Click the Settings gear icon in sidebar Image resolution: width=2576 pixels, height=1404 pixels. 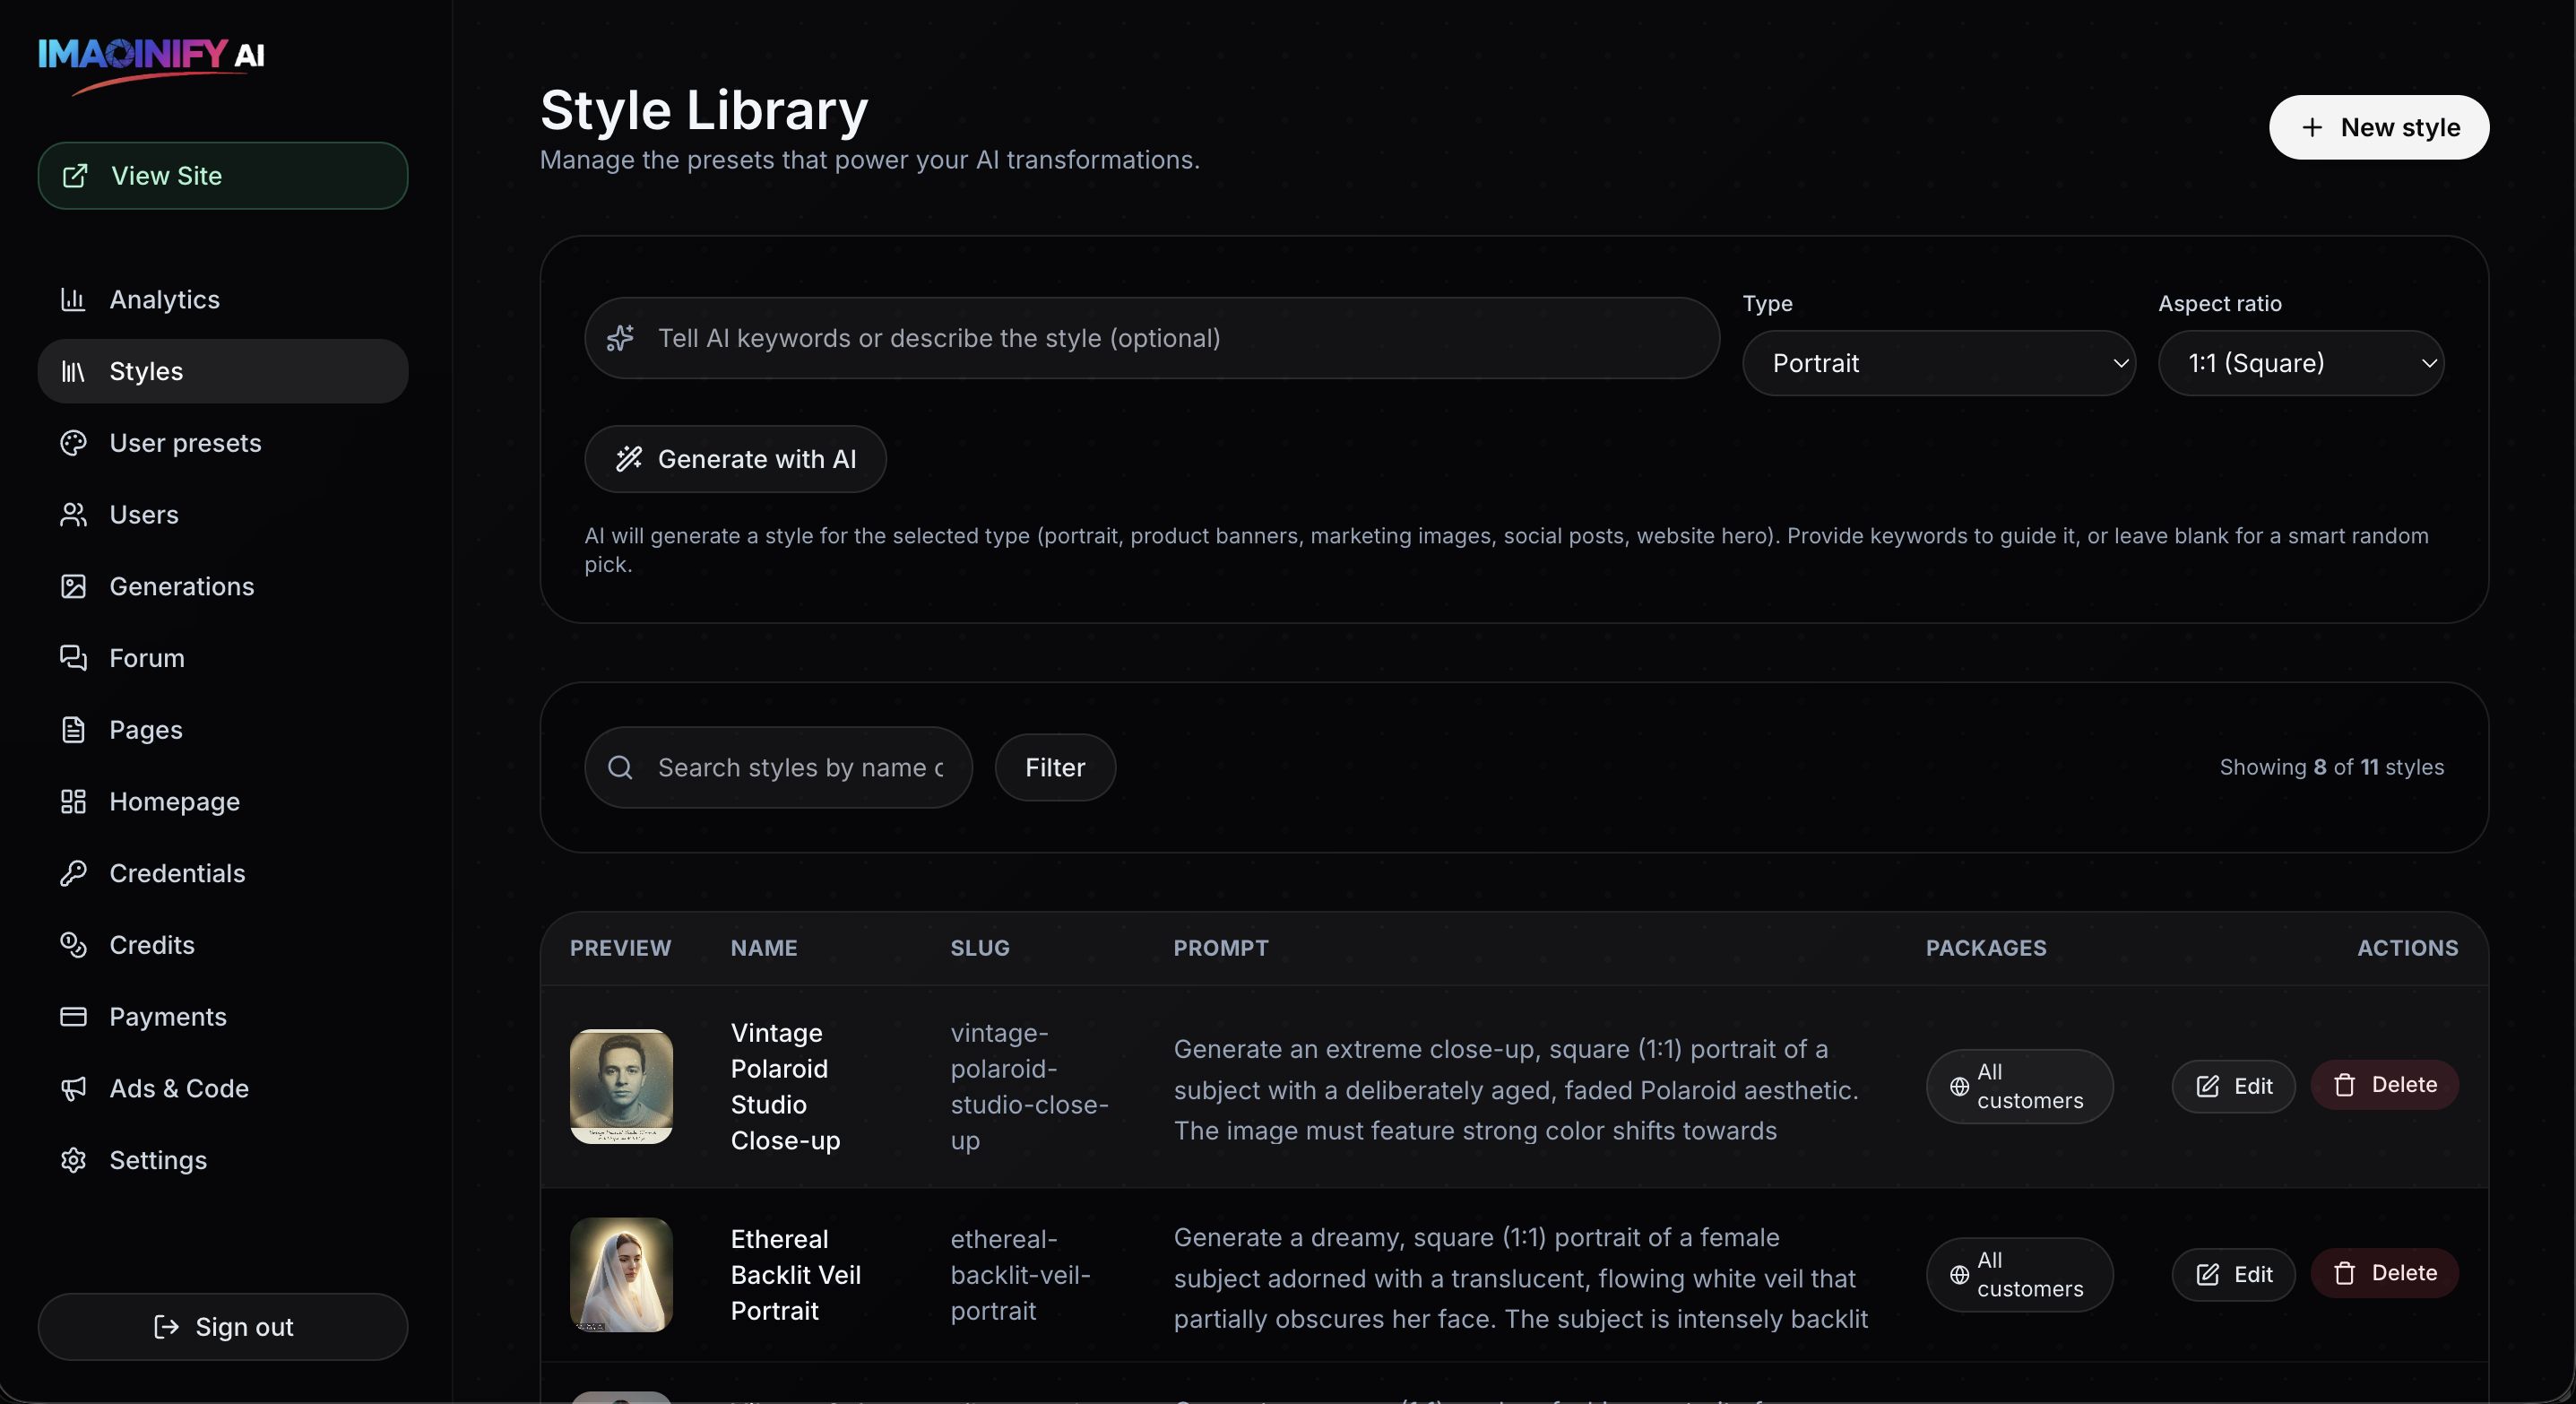(x=73, y=1160)
